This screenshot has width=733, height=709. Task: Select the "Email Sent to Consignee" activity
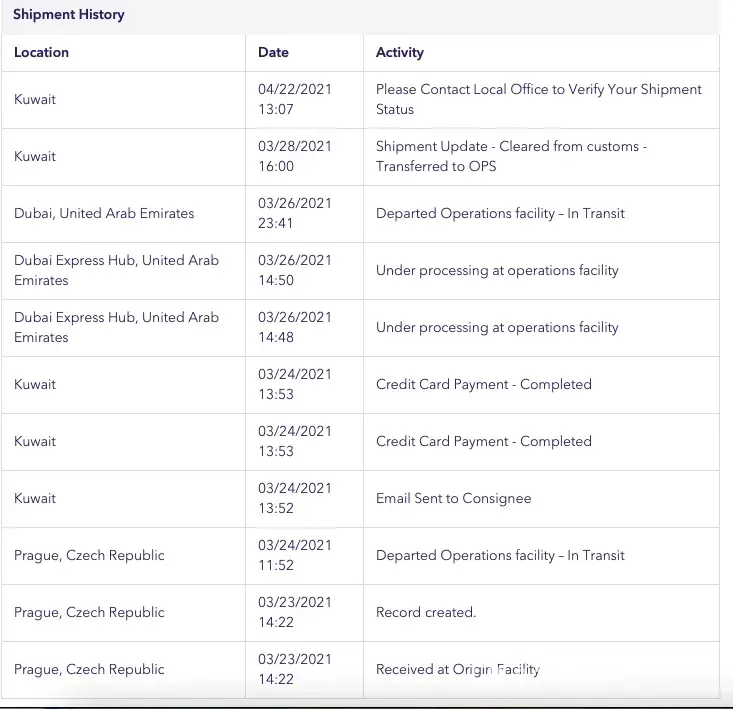tap(453, 498)
